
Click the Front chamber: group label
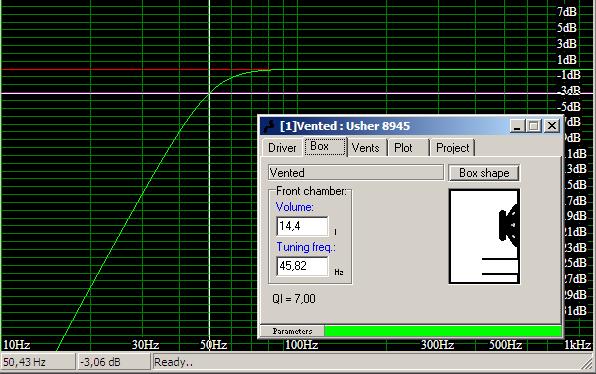pyautogui.click(x=311, y=191)
